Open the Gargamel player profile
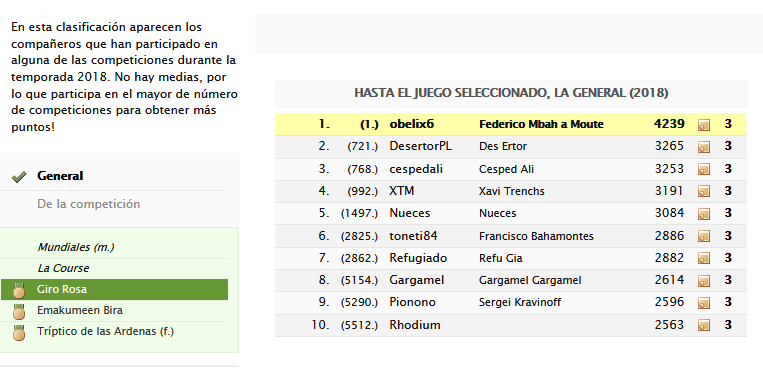Image resolution: width=763 pixels, height=375 pixels. coord(417,280)
